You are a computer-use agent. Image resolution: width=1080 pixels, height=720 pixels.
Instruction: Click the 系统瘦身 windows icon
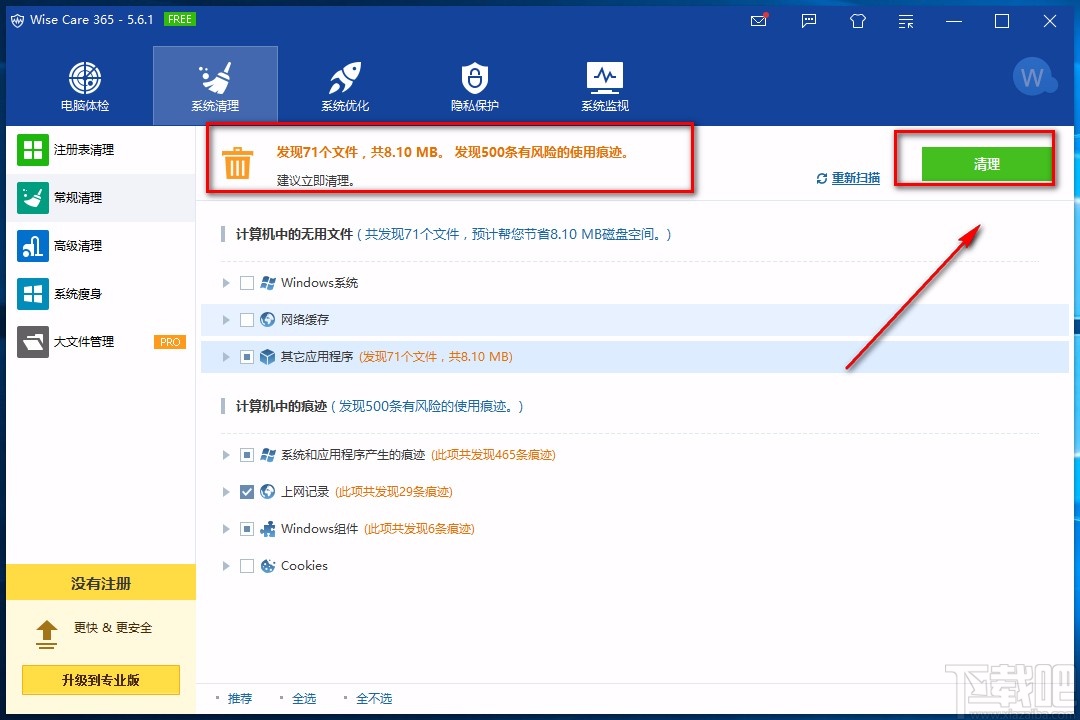pos(32,294)
